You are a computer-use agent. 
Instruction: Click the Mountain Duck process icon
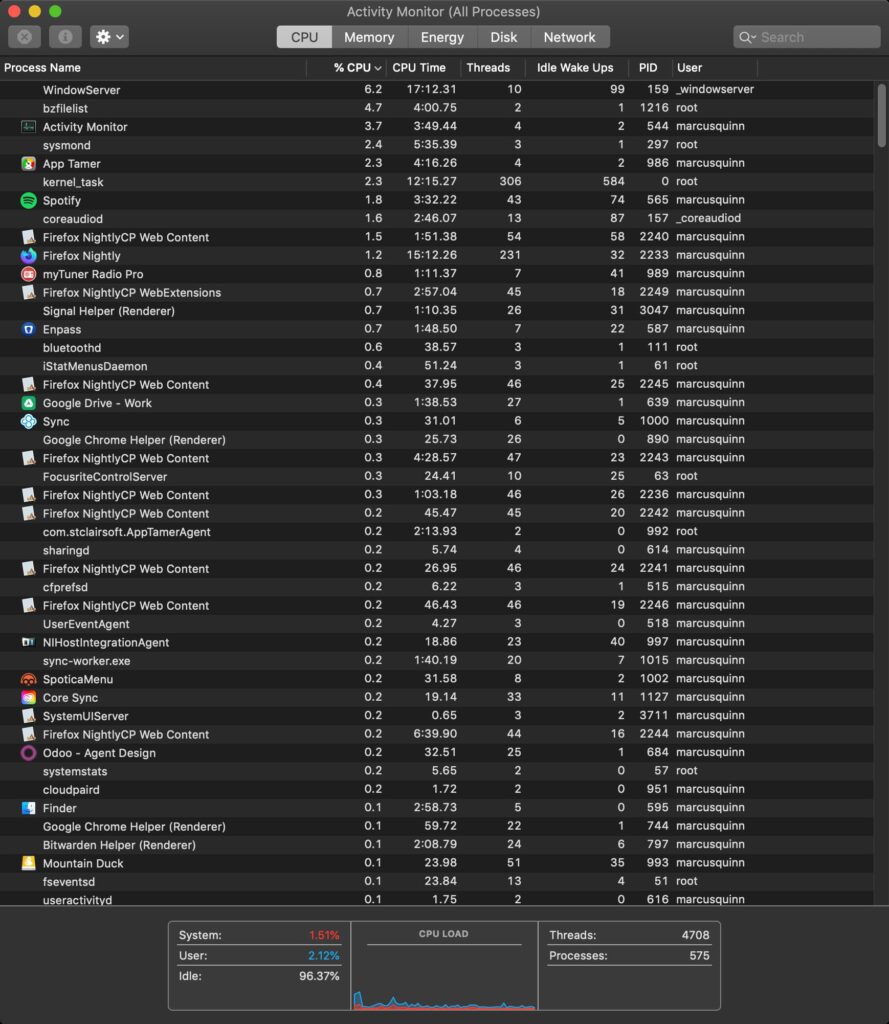click(x=28, y=863)
